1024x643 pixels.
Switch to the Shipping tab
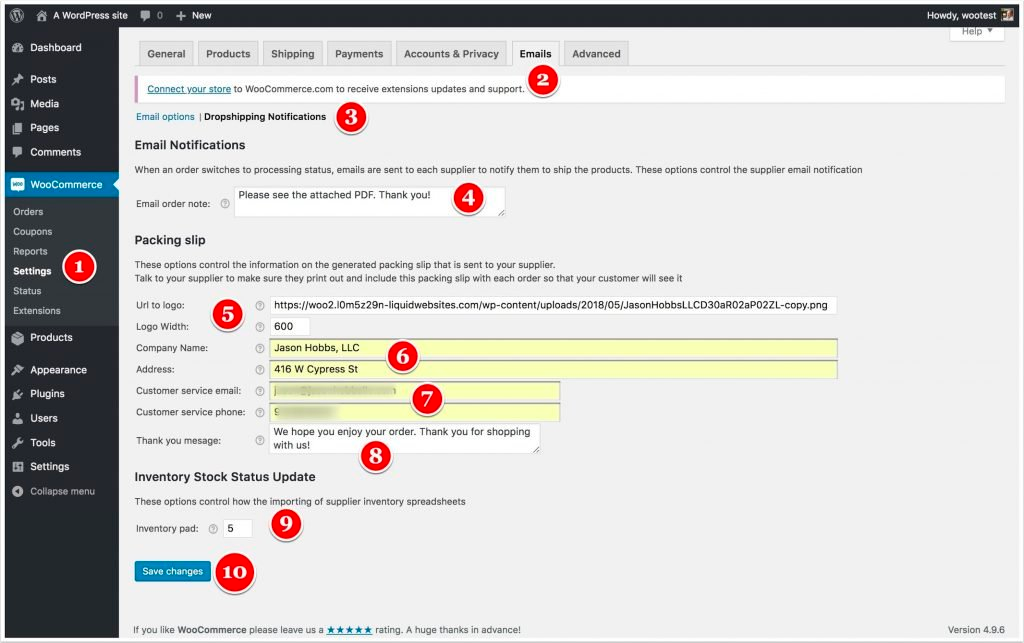coord(293,54)
